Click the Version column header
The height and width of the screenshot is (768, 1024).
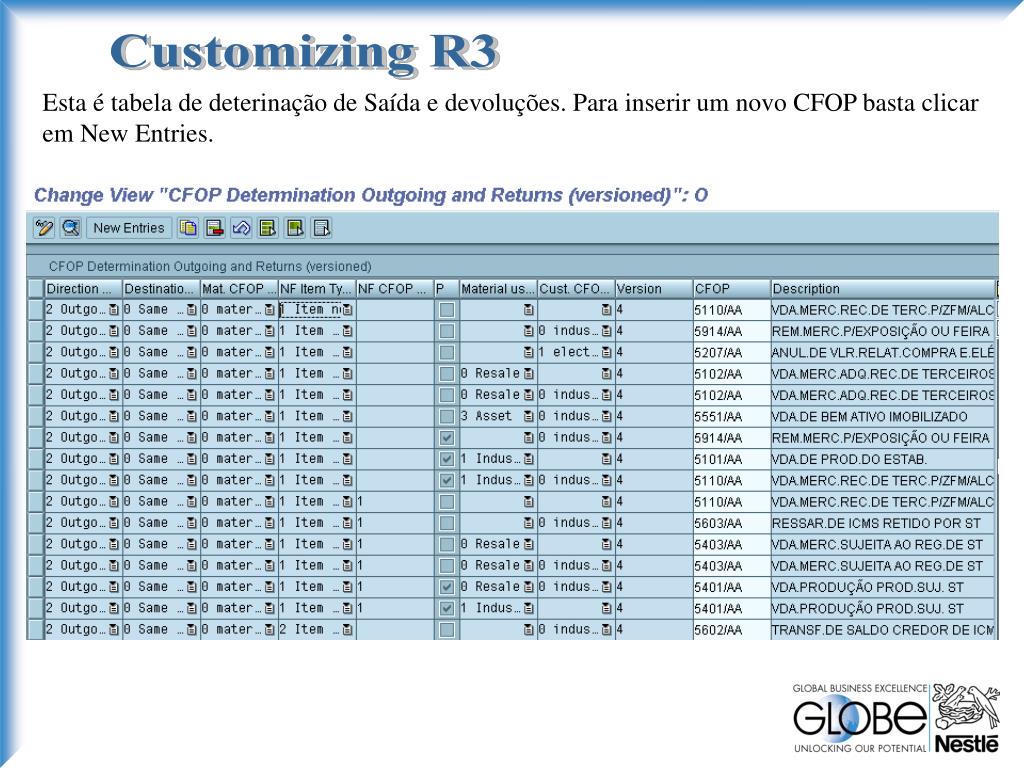[x=654, y=289]
